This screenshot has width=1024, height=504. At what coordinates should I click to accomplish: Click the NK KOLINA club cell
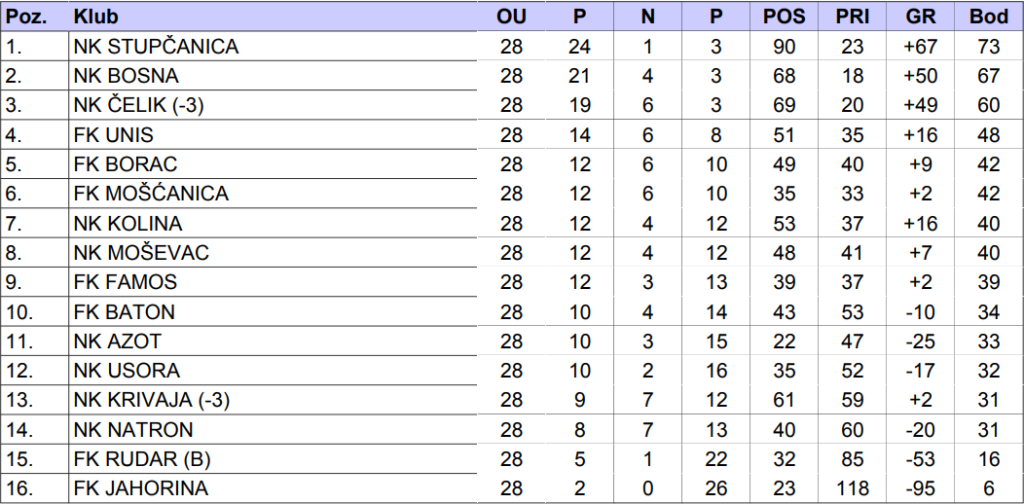tap(128, 223)
